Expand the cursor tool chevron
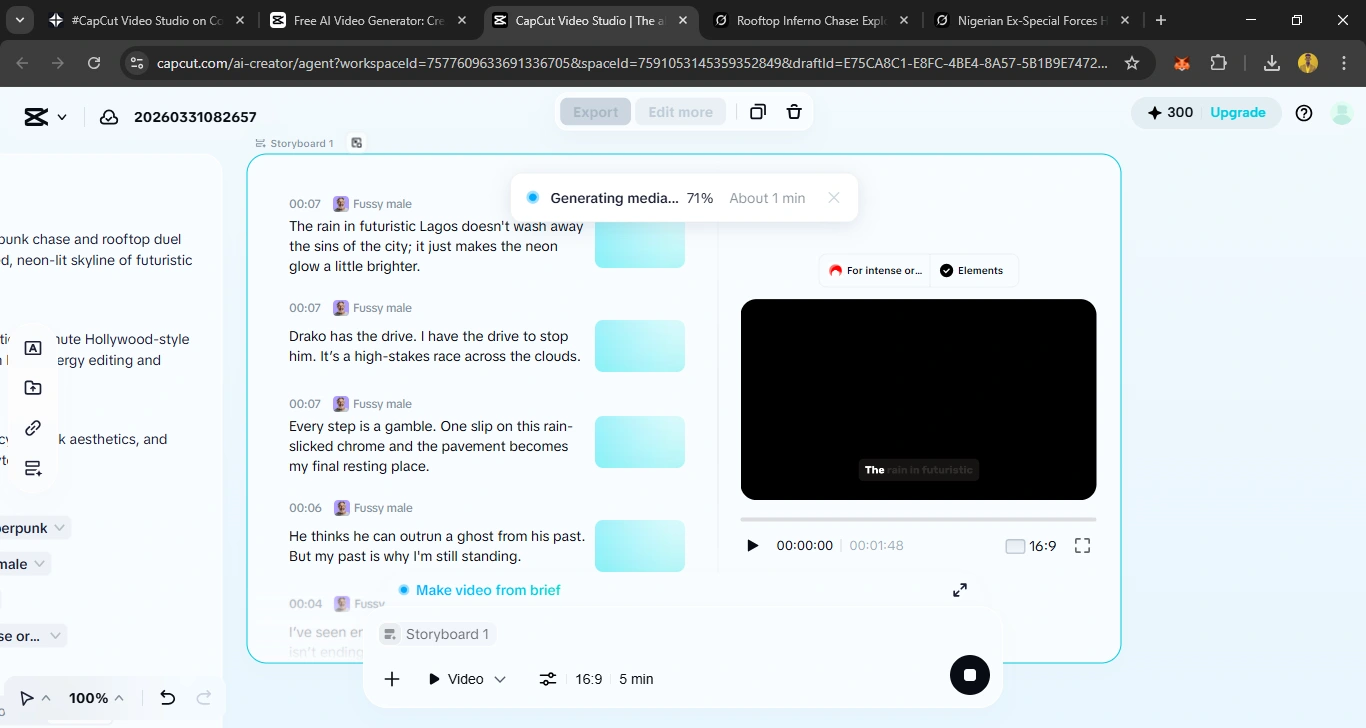 click(x=46, y=698)
